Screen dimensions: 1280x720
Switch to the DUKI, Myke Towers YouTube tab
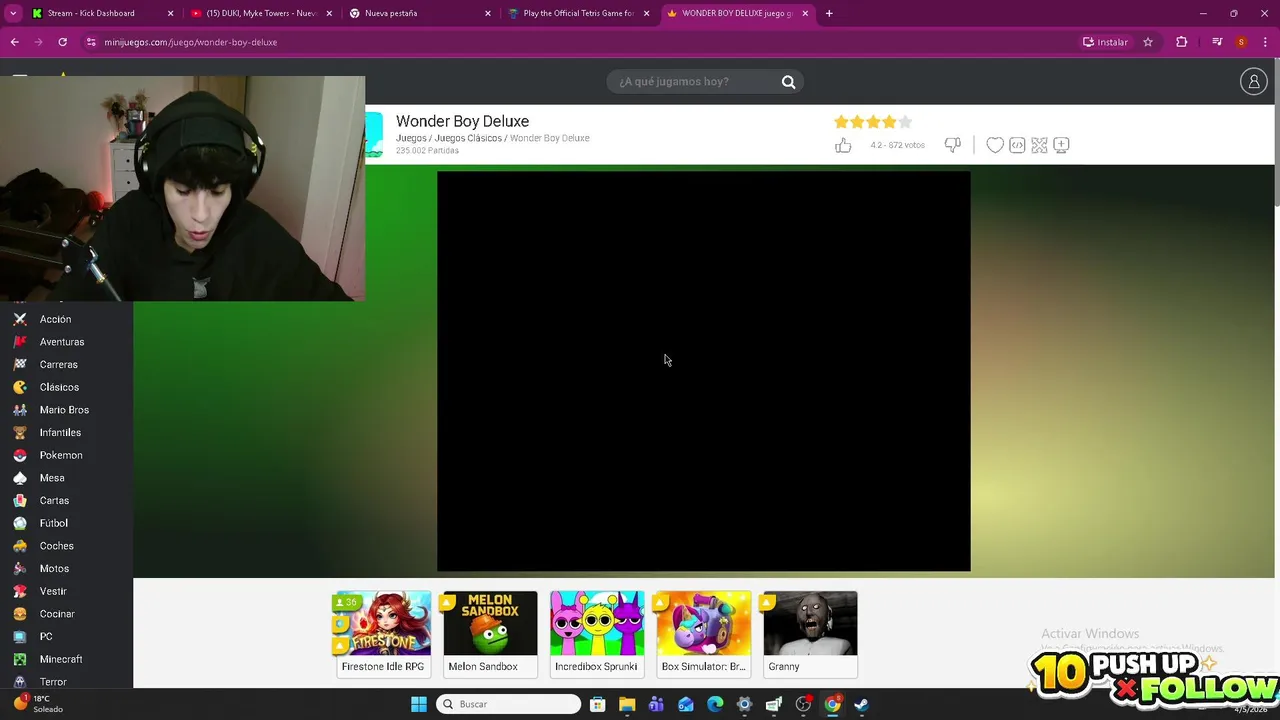[x=260, y=13]
